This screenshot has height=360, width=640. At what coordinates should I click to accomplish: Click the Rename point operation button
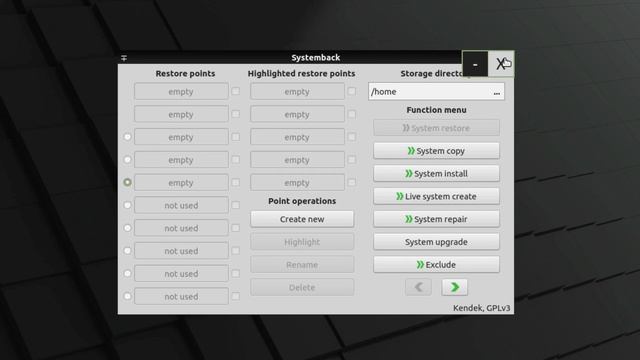point(302,265)
